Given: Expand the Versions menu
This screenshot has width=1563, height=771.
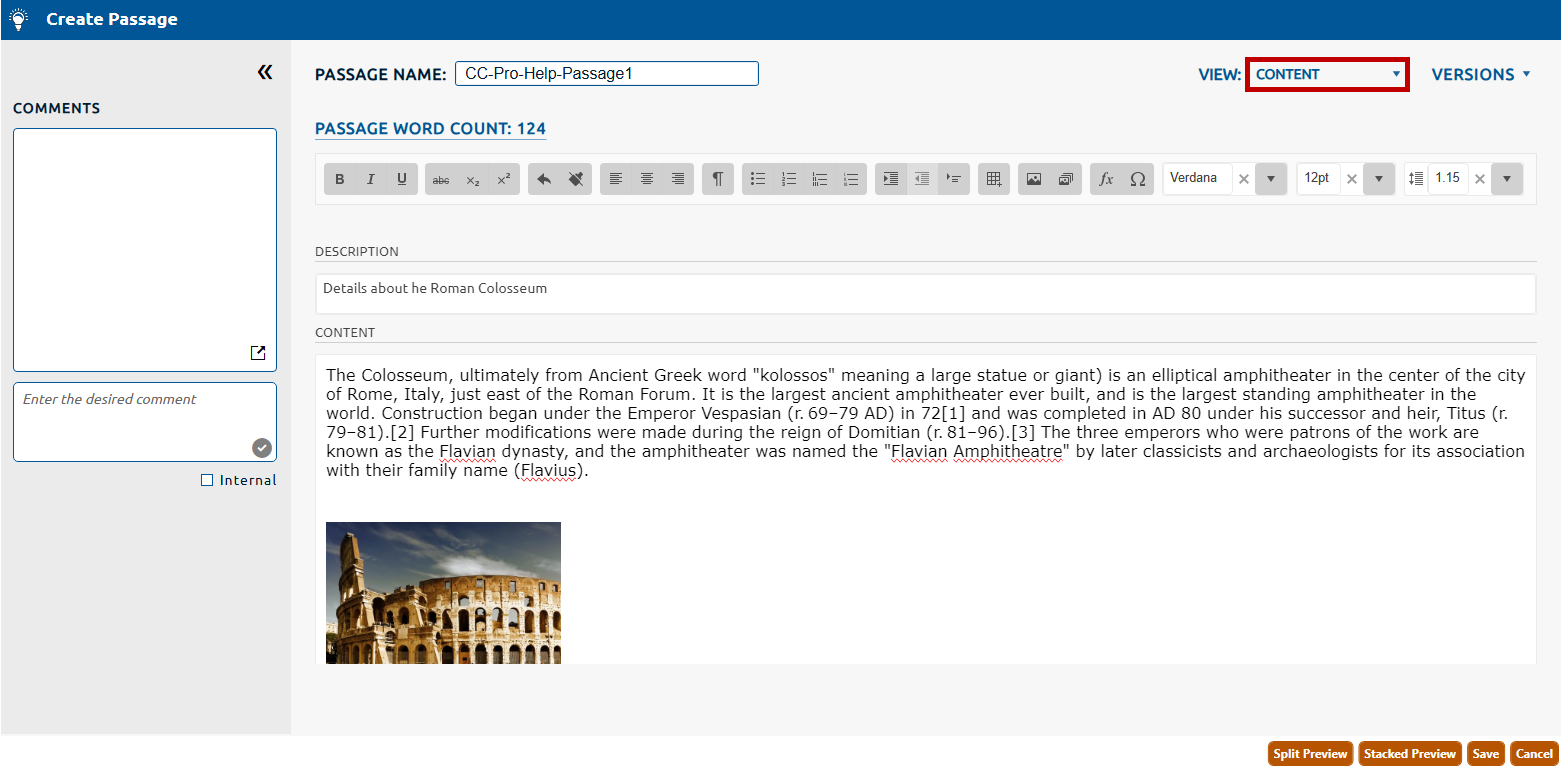Looking at the screenshot, I should point(1481,74).
